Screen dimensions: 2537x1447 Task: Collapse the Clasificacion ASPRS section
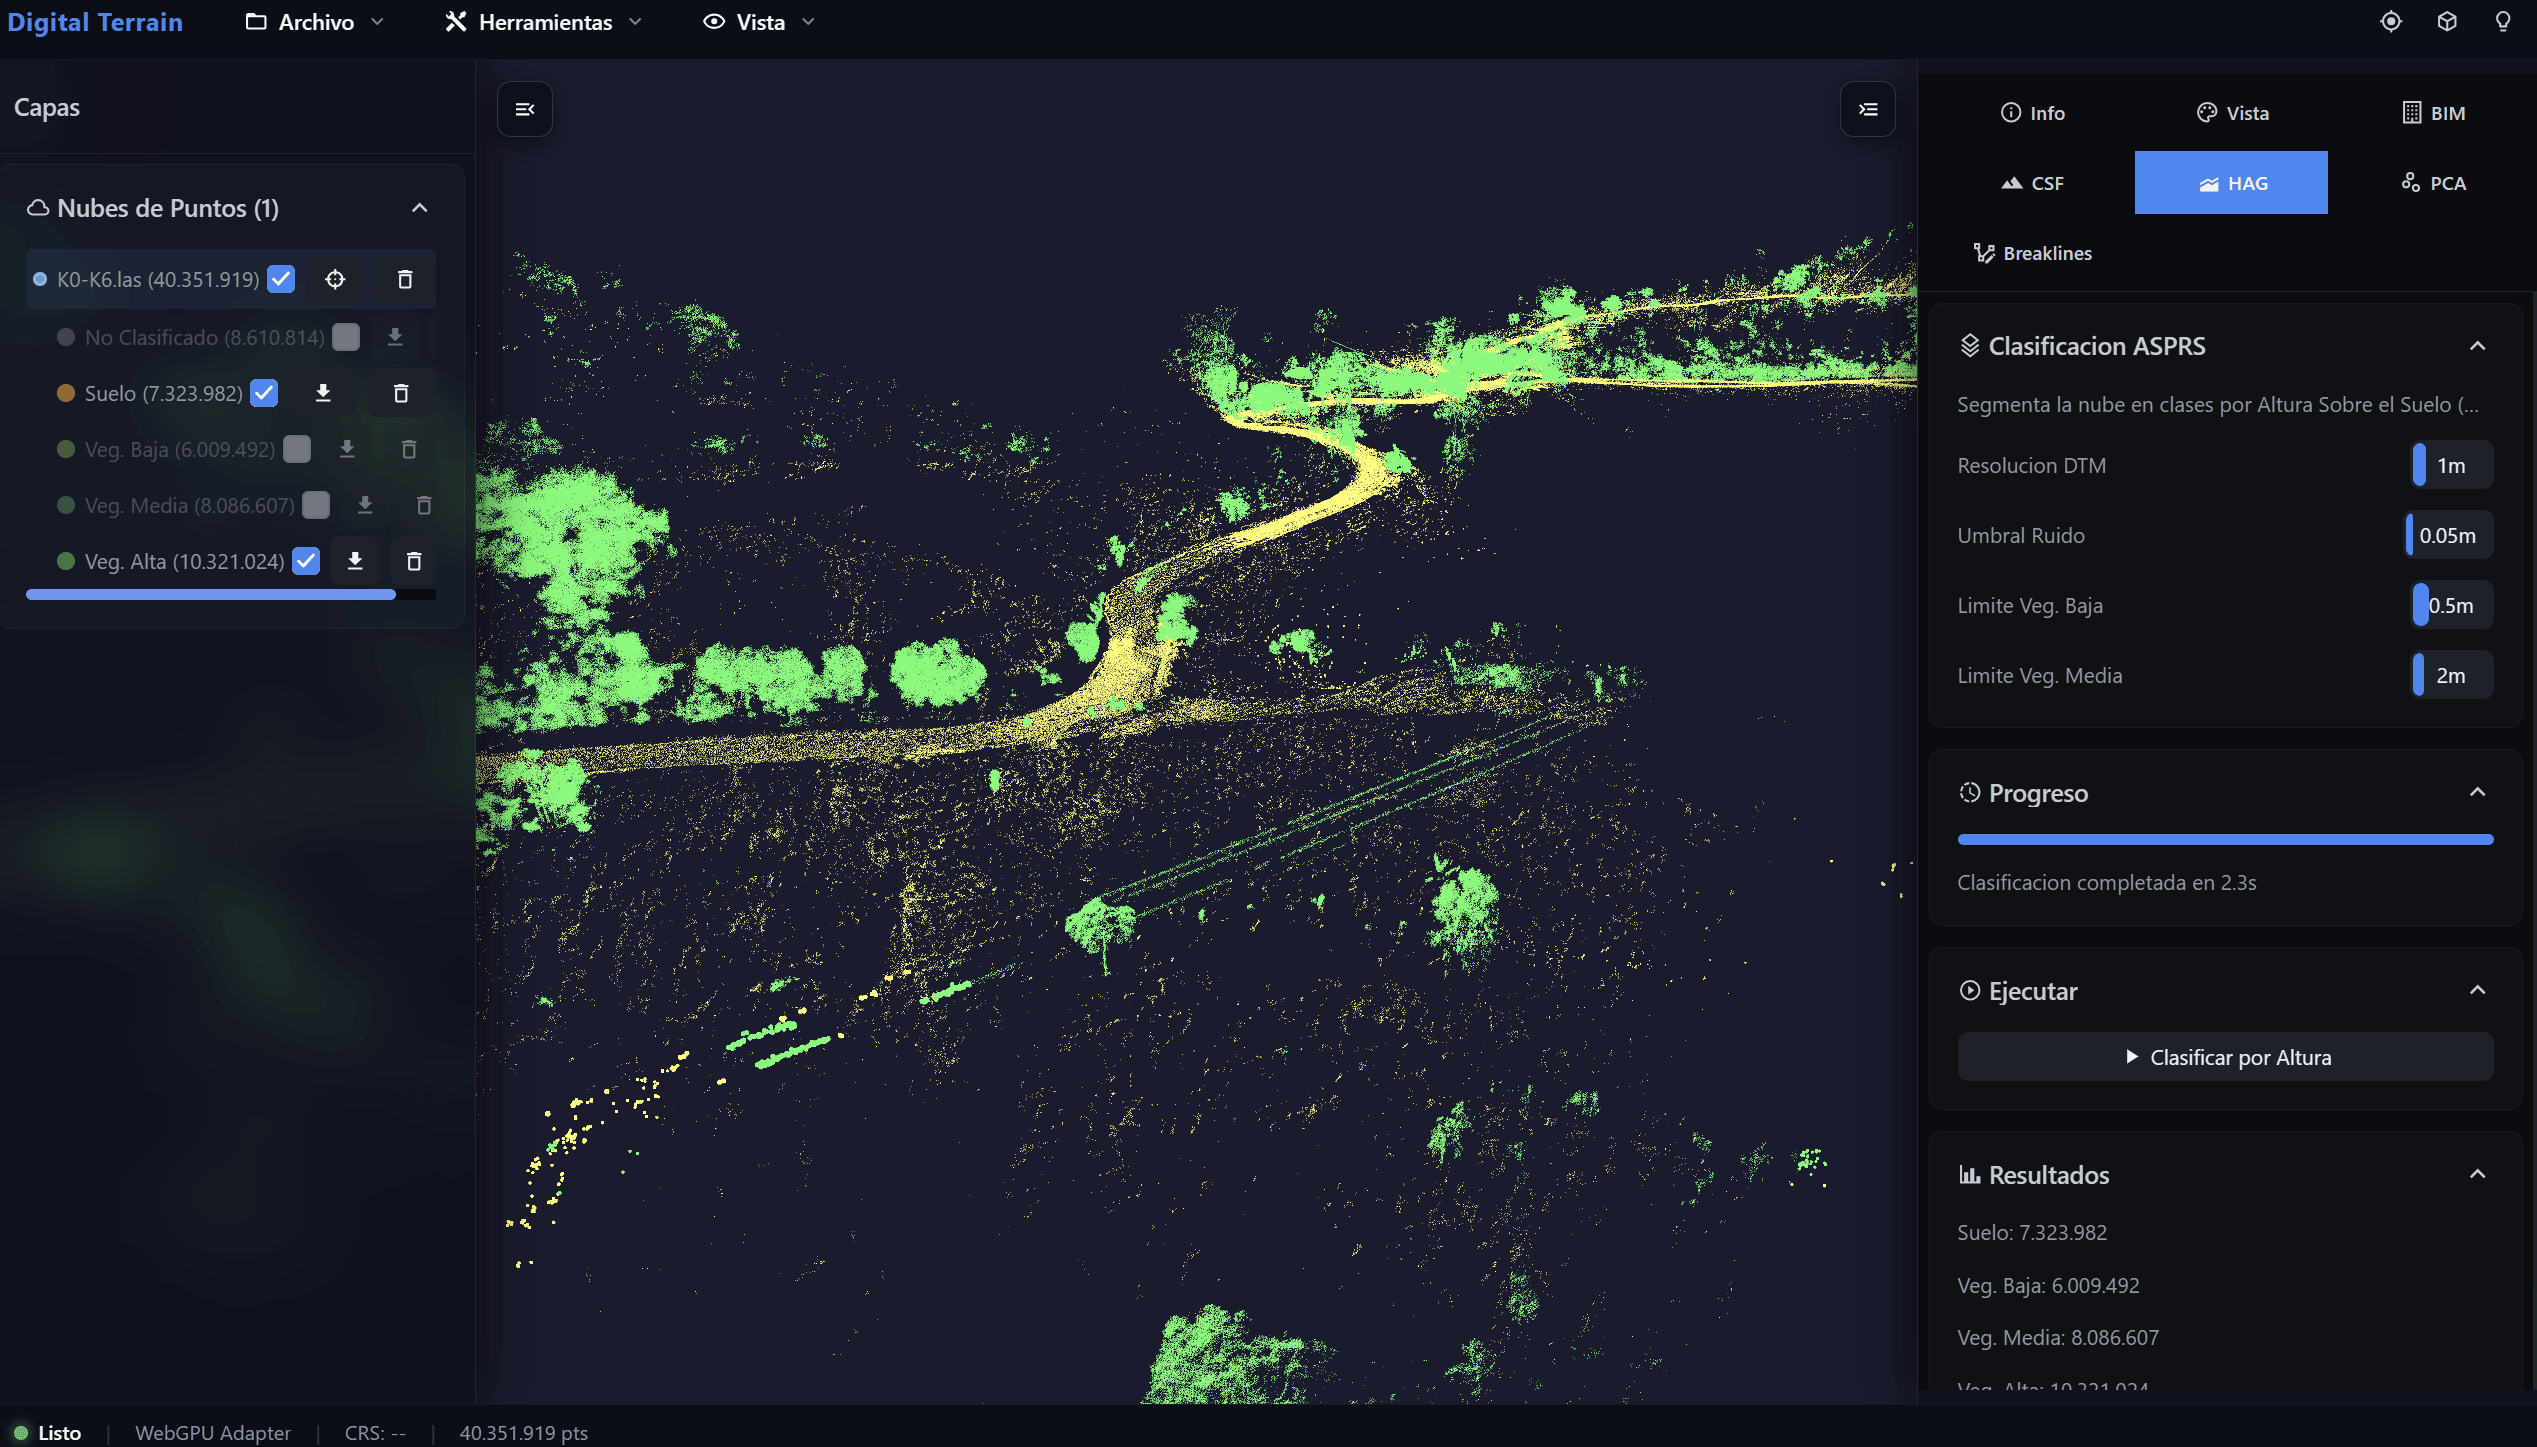coord(2478,346)
